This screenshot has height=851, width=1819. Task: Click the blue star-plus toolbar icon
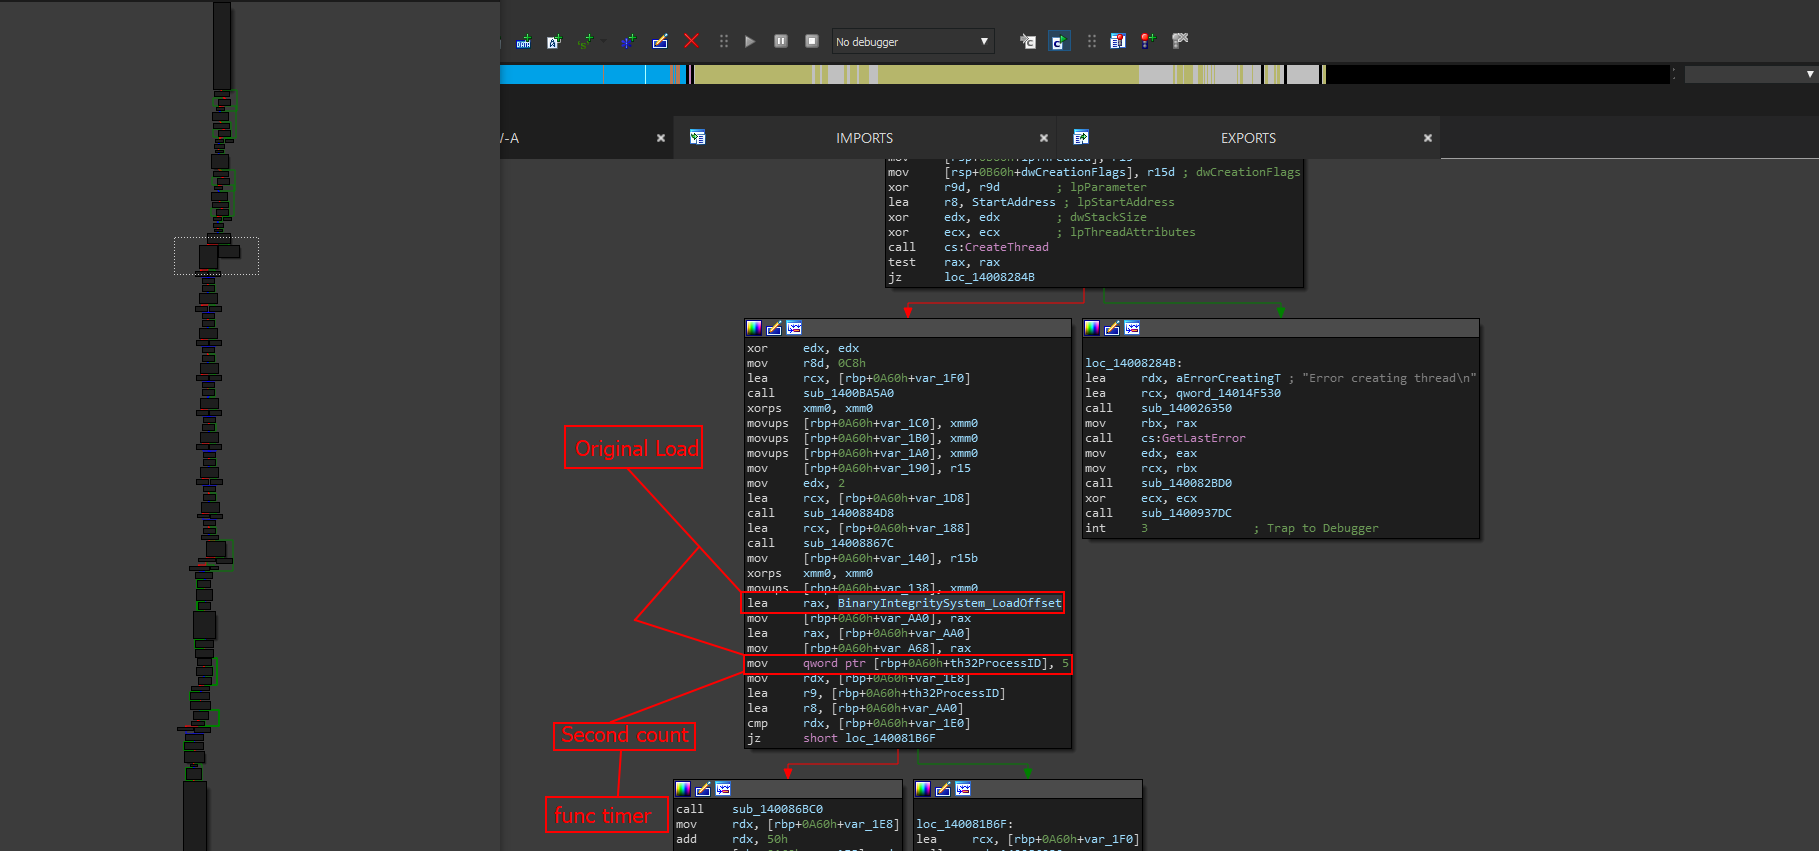[x=628, y=41]
